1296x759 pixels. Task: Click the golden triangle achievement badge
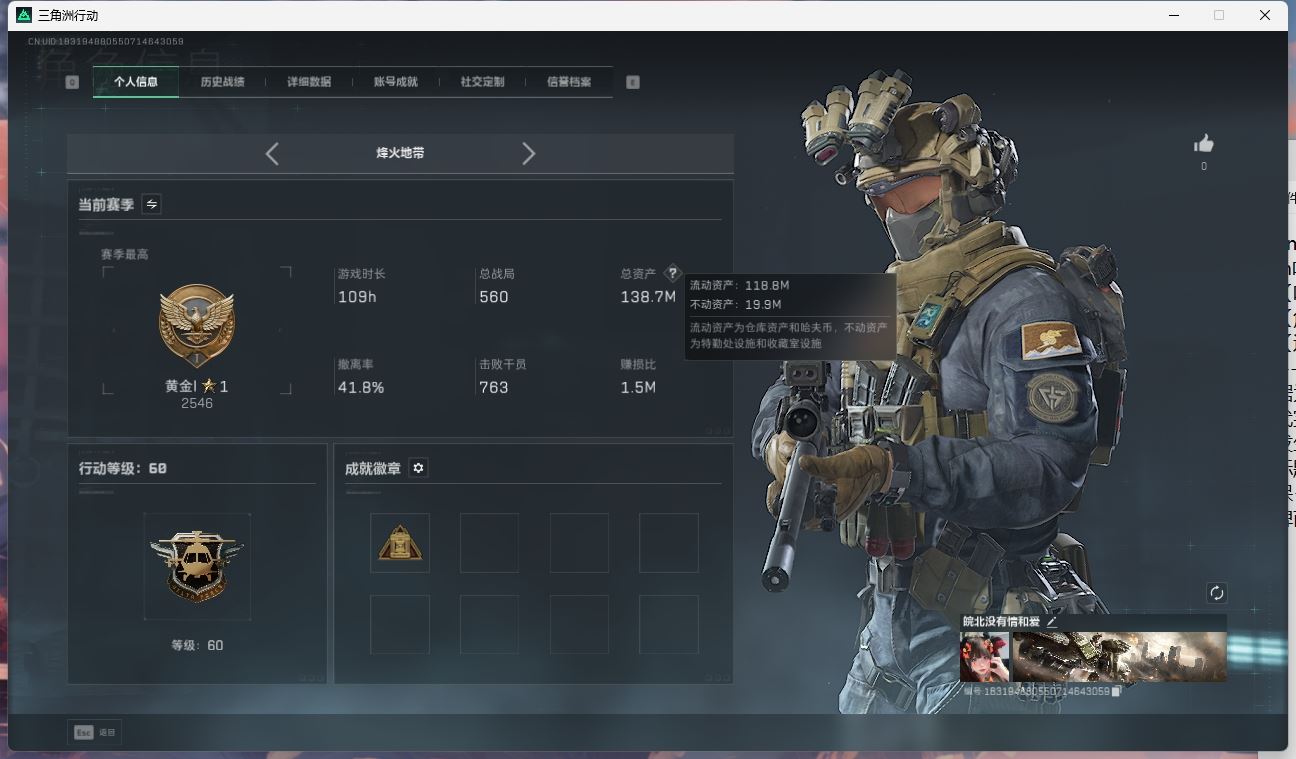point(400,543)
